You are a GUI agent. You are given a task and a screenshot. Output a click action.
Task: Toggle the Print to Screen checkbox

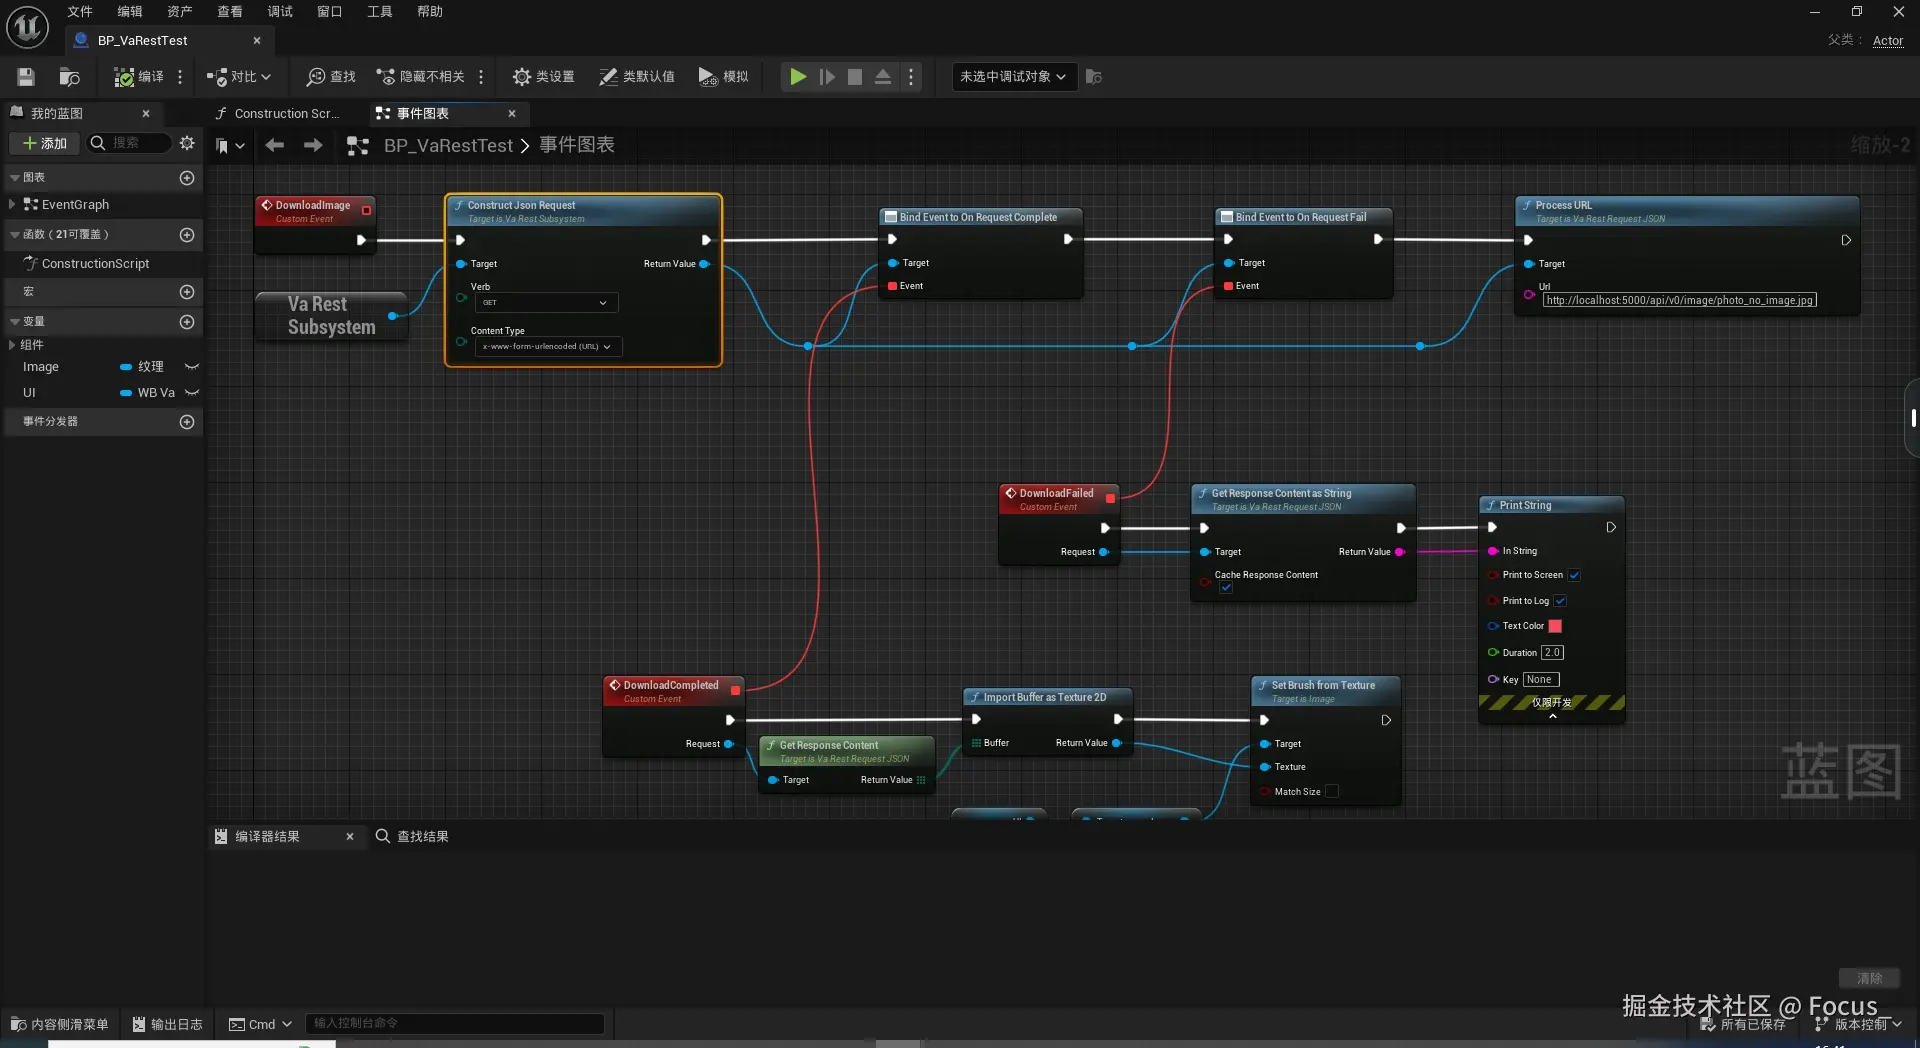[1574, 575]
